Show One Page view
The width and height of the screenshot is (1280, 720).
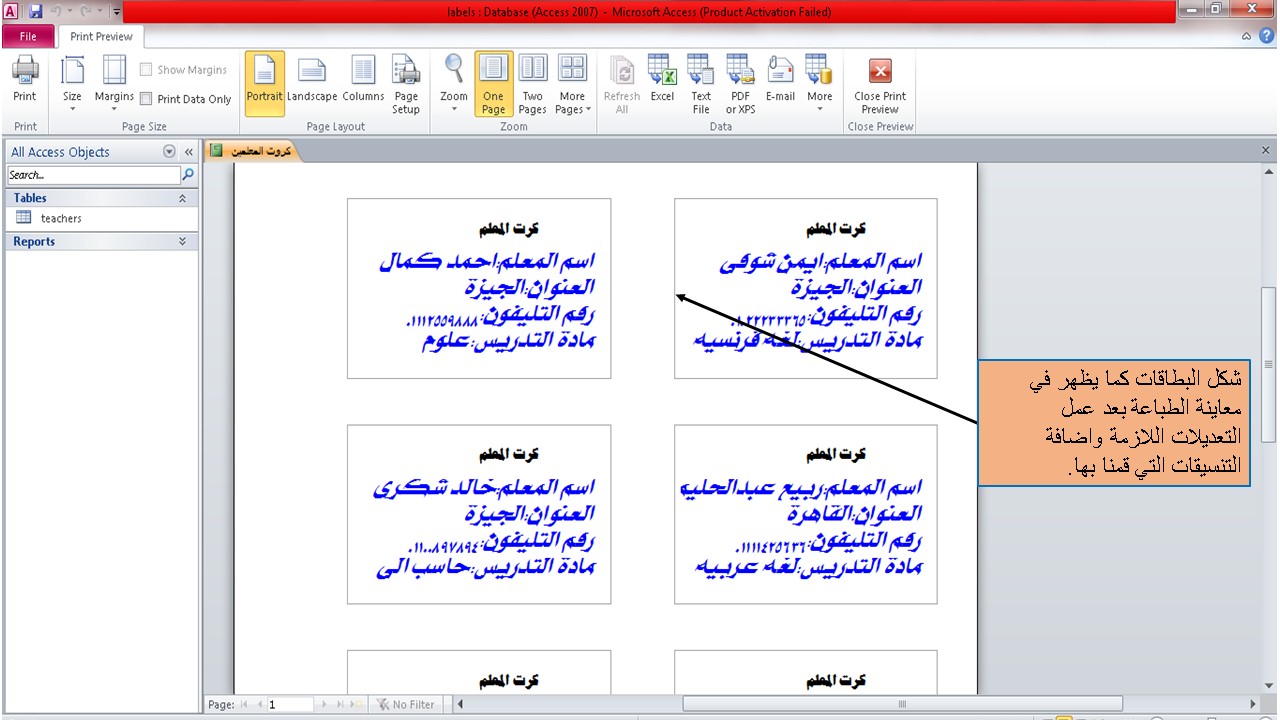494,83
